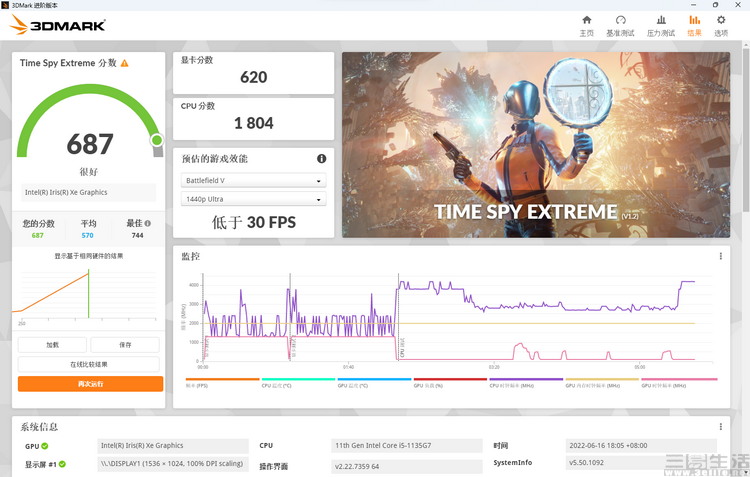
Task: Click the info icon next to 最佳
Action: click(148, 223)
